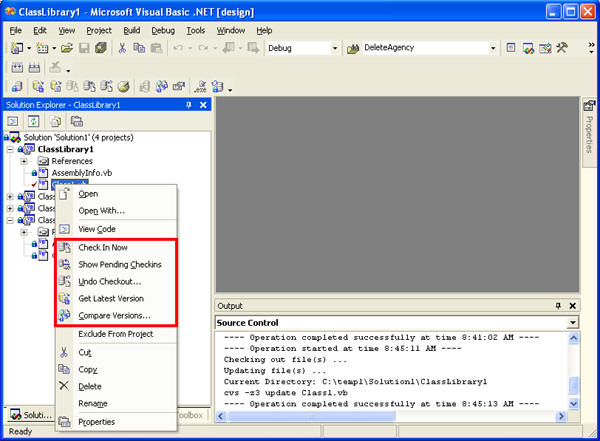Close the Output panel
The width and height of the screenshot is (600, 441).
pyautogui.click(x=572, y=305)
